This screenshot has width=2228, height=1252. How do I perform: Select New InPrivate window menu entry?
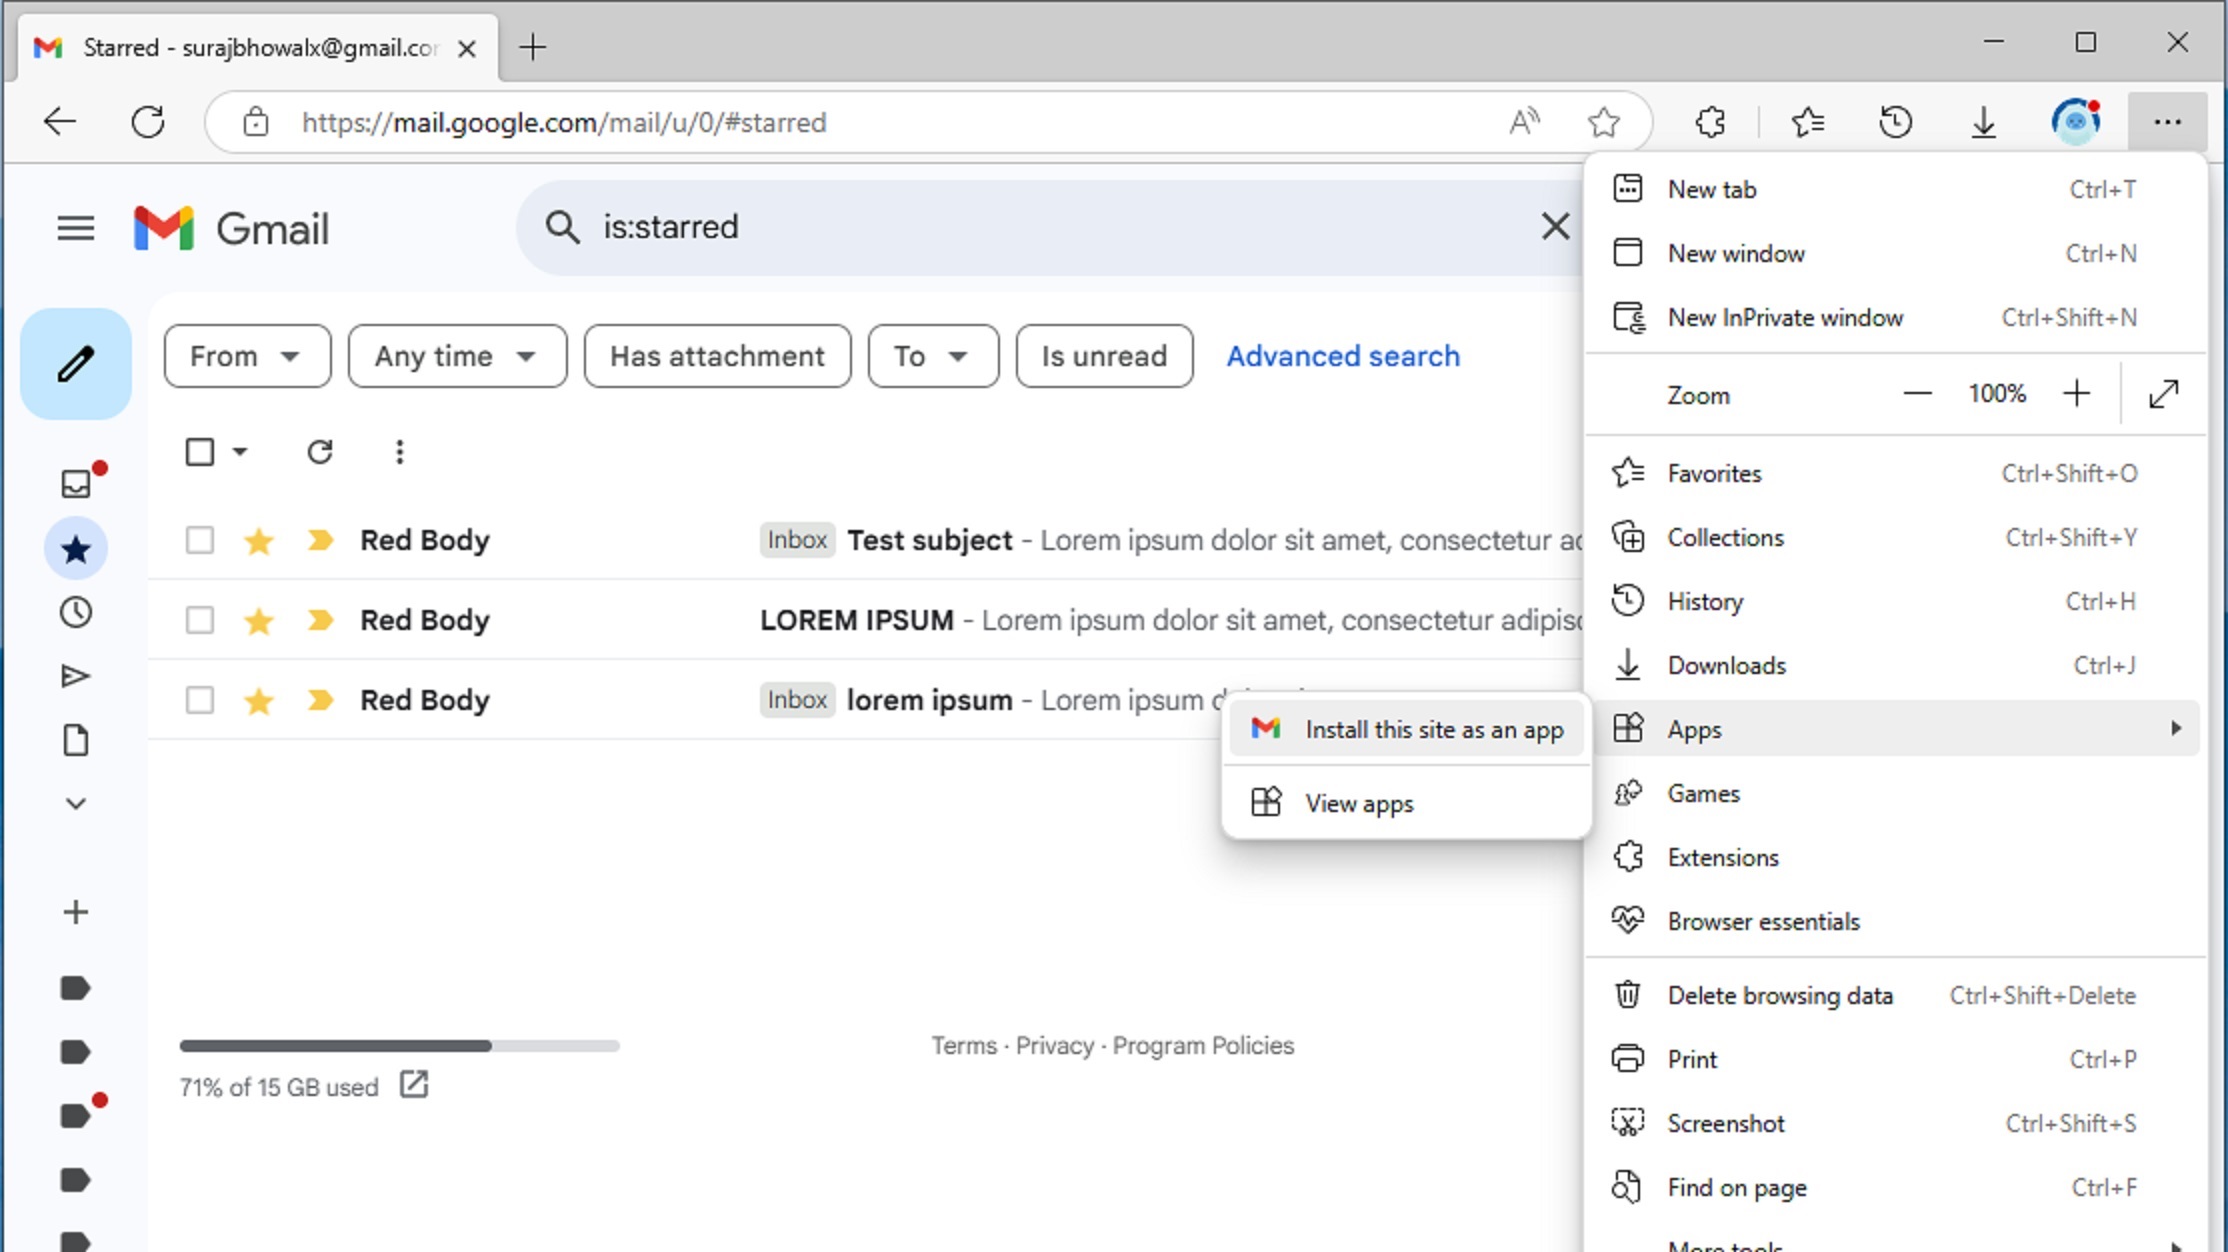click(1785, 318)
